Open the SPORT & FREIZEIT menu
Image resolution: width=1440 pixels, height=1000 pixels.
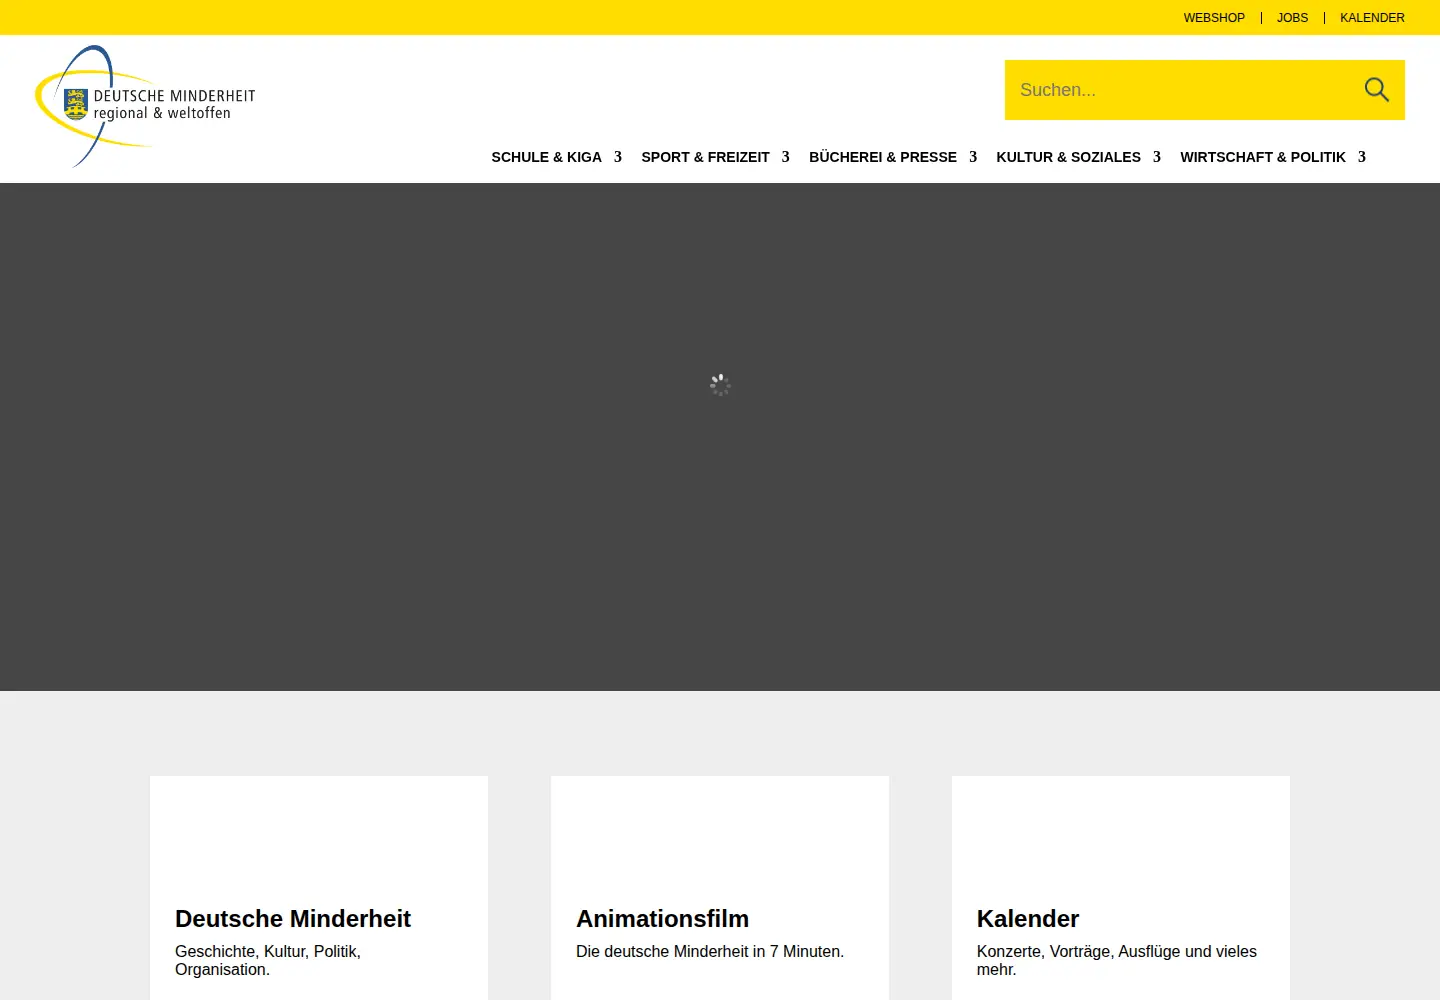coord(705,157)
